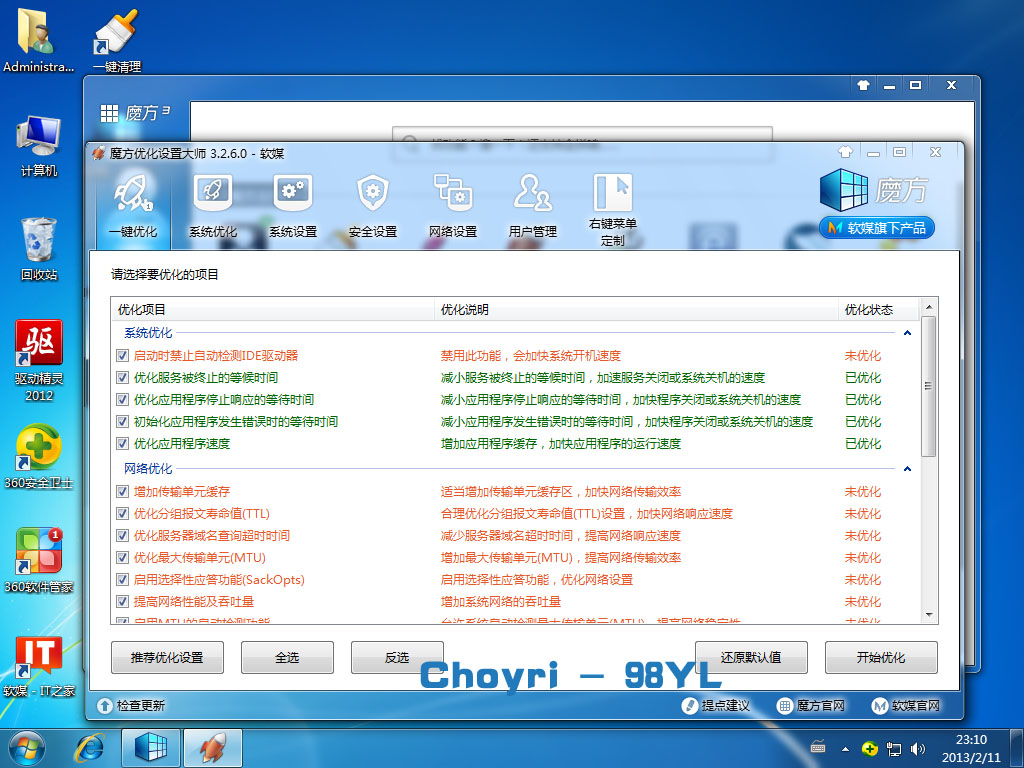Open the 系统优化 rocket disk icon
Screen dimensions: 1024x768
coord(212,192)
